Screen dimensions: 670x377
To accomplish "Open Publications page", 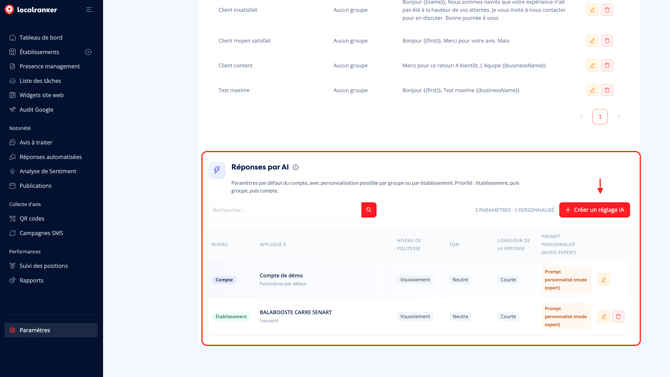I will click(x=35, y=186).
